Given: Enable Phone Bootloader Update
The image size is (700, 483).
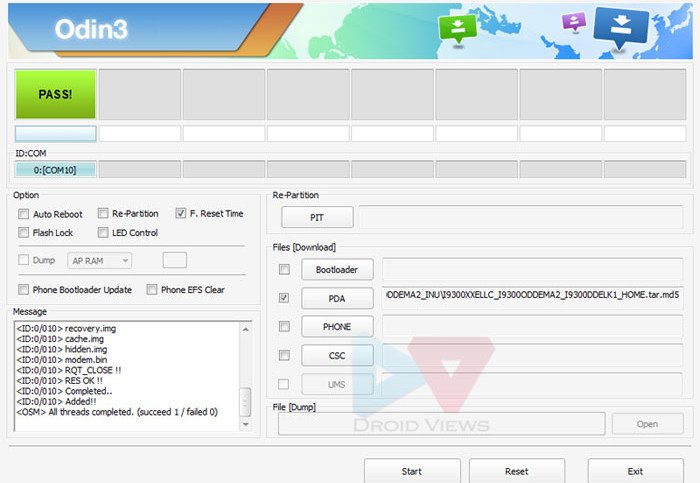Looking at the screenshot, I should pos(24,290).
